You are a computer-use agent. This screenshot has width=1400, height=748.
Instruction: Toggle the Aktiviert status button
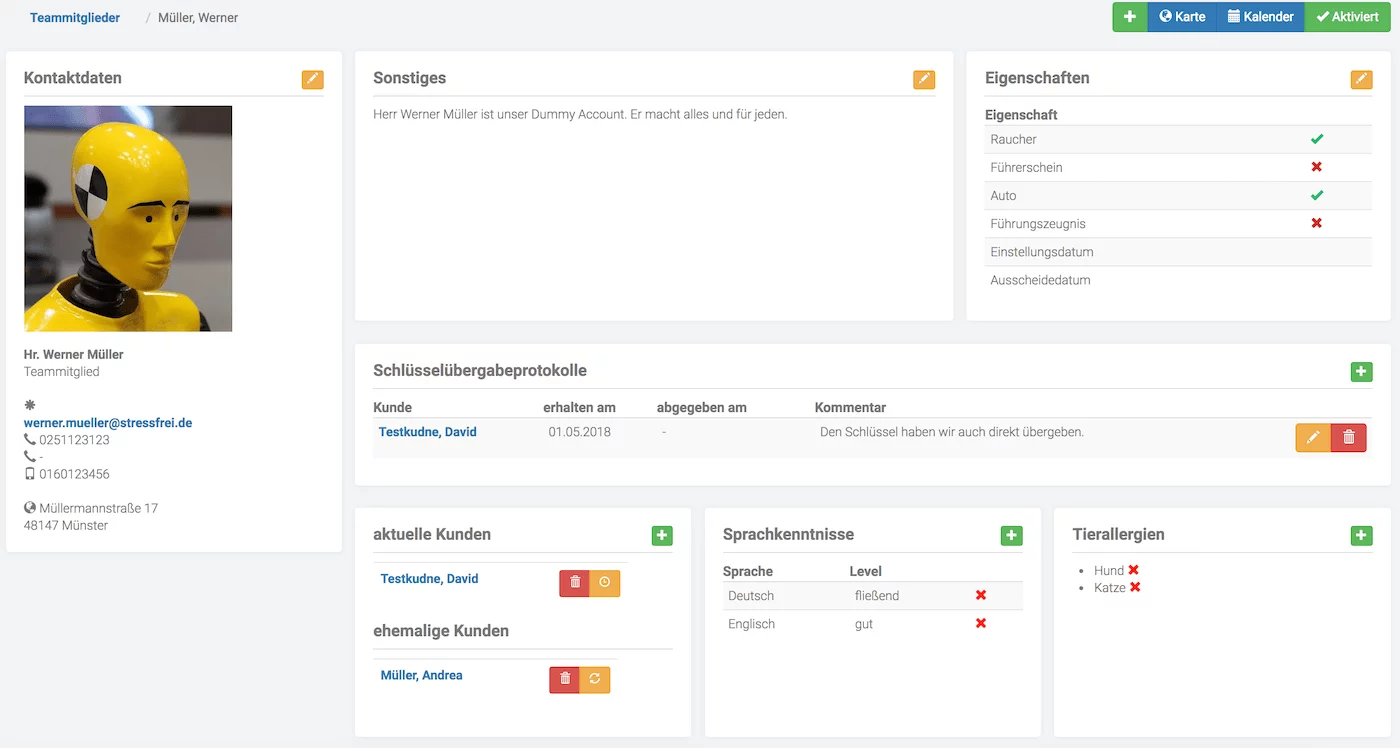[x=1347, y=17]
